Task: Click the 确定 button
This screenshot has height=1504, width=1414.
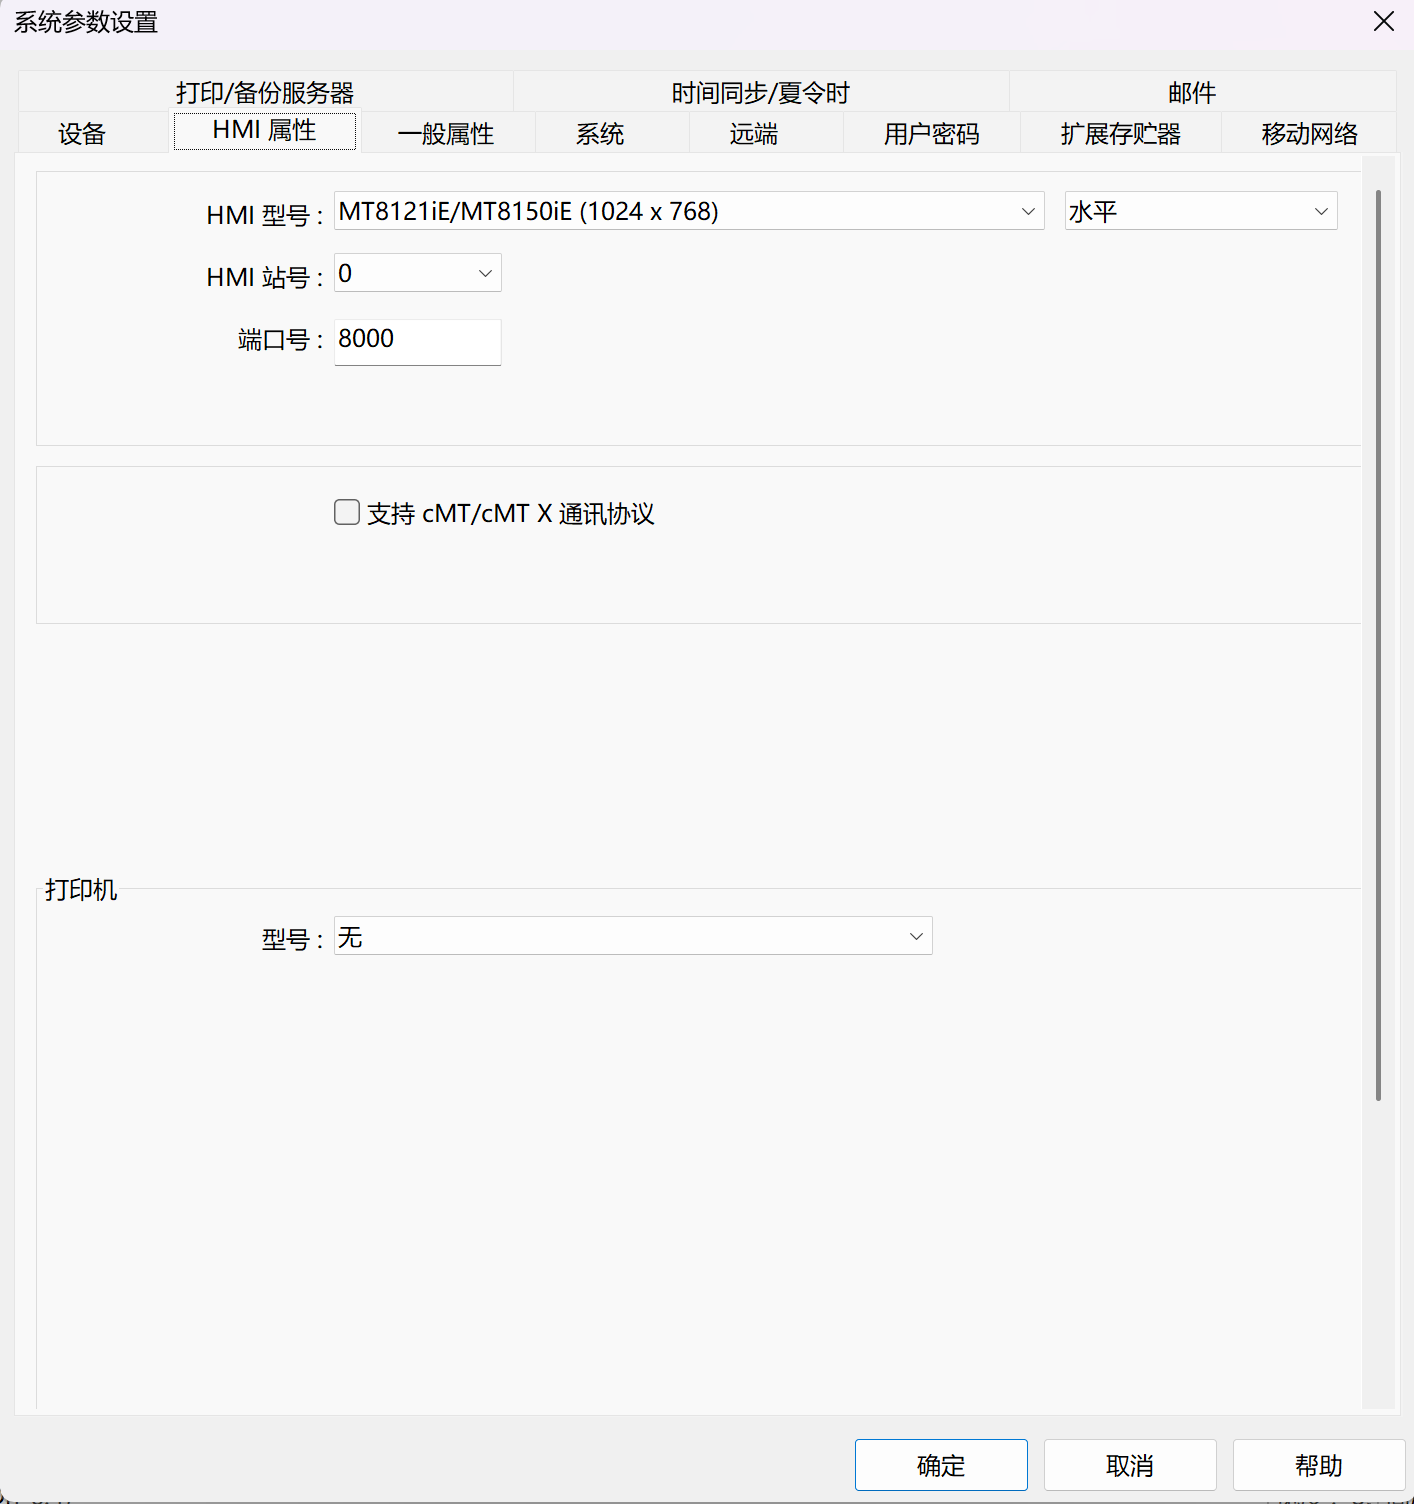Action: (x=940, y=1465)
